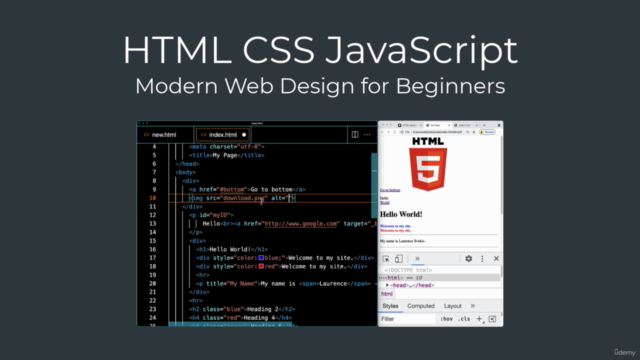Click the code editor minimap scrollbar

point(374,186)
